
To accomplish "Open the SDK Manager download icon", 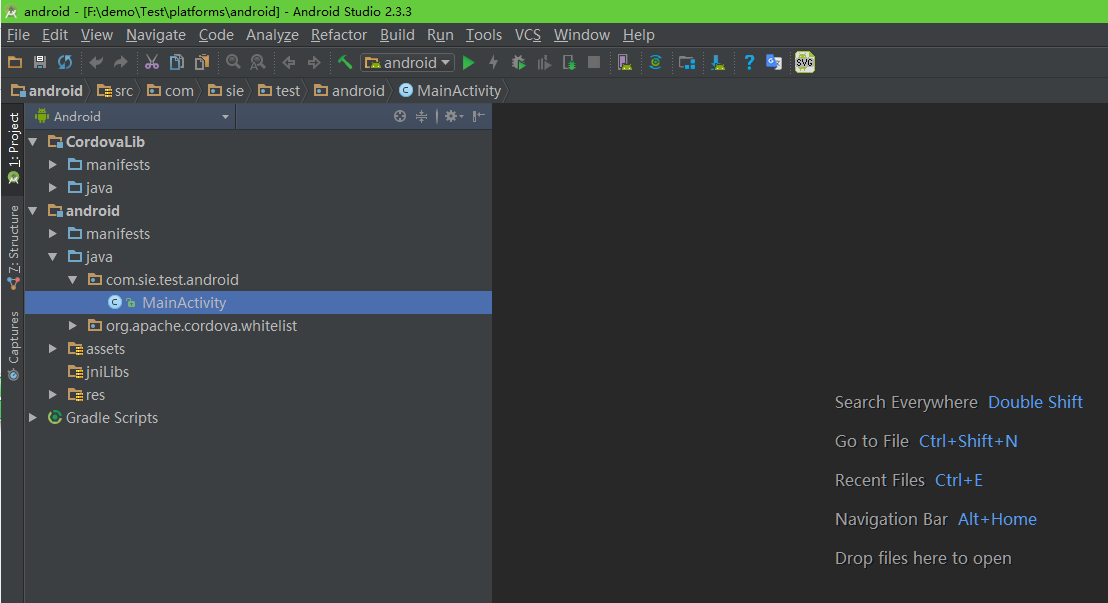I will coord(718,62).
